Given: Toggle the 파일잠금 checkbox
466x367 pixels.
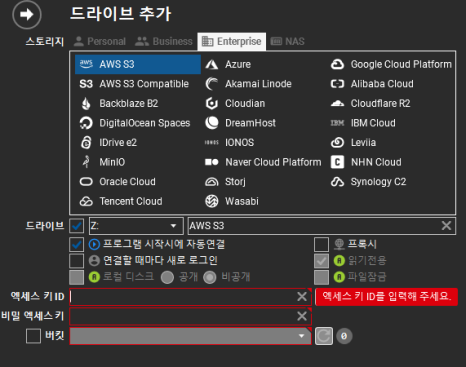Looking at the screenshot, I should coord(321,277).
